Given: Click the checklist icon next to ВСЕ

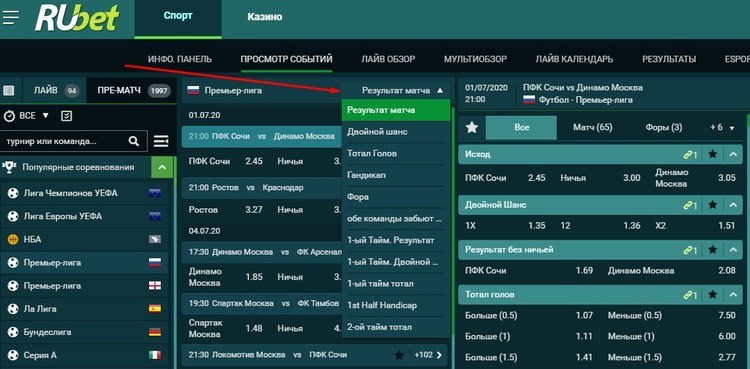Looking at the screenshot, I should (66, 115).
